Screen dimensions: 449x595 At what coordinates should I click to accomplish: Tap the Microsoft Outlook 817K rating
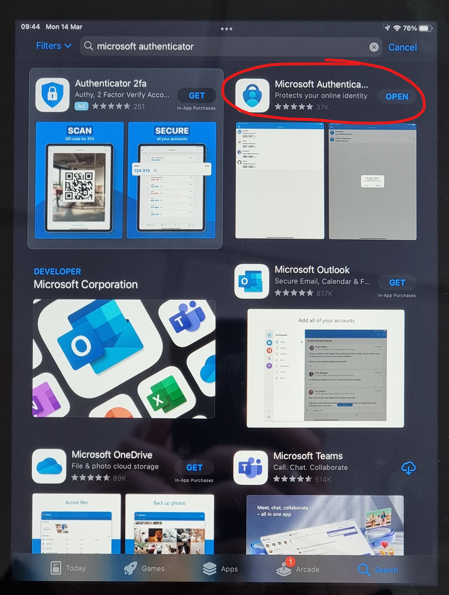[304, 293]
